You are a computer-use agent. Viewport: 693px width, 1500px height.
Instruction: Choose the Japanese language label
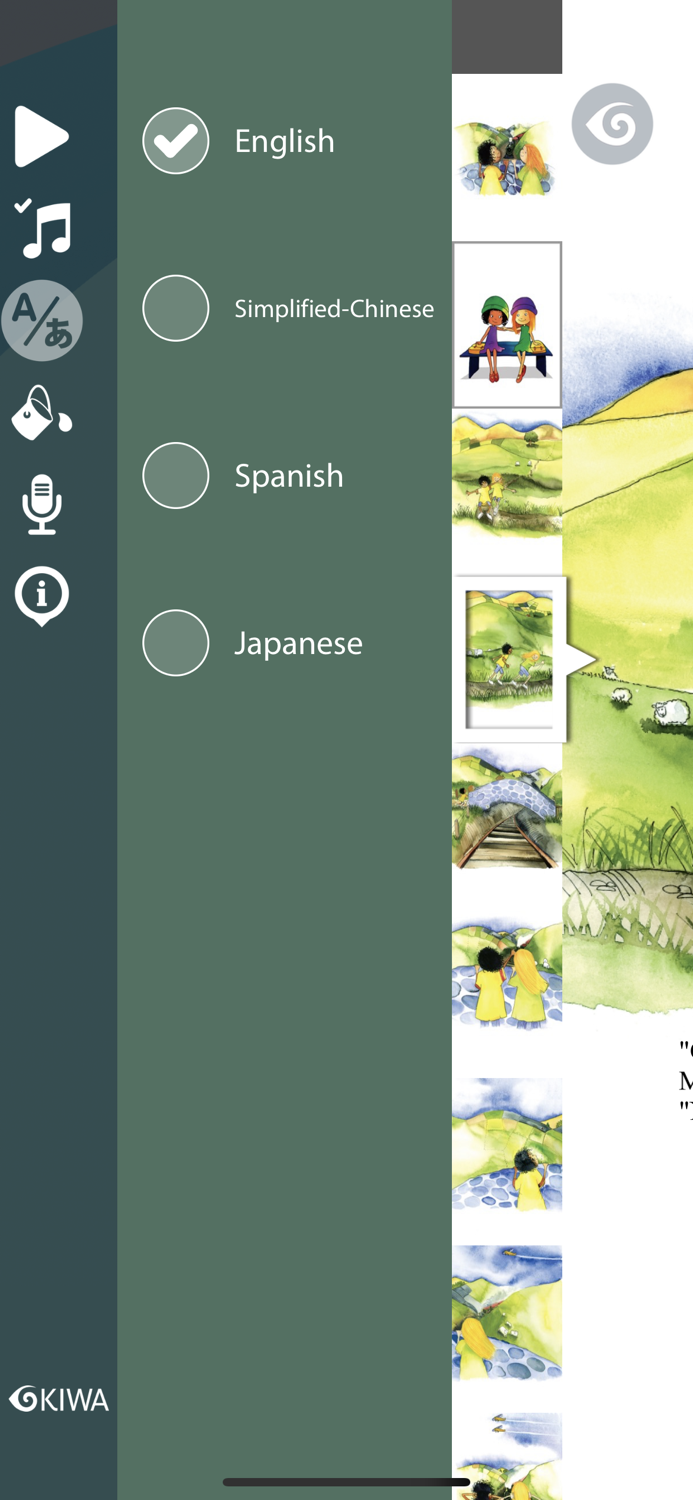click(298, 643)
